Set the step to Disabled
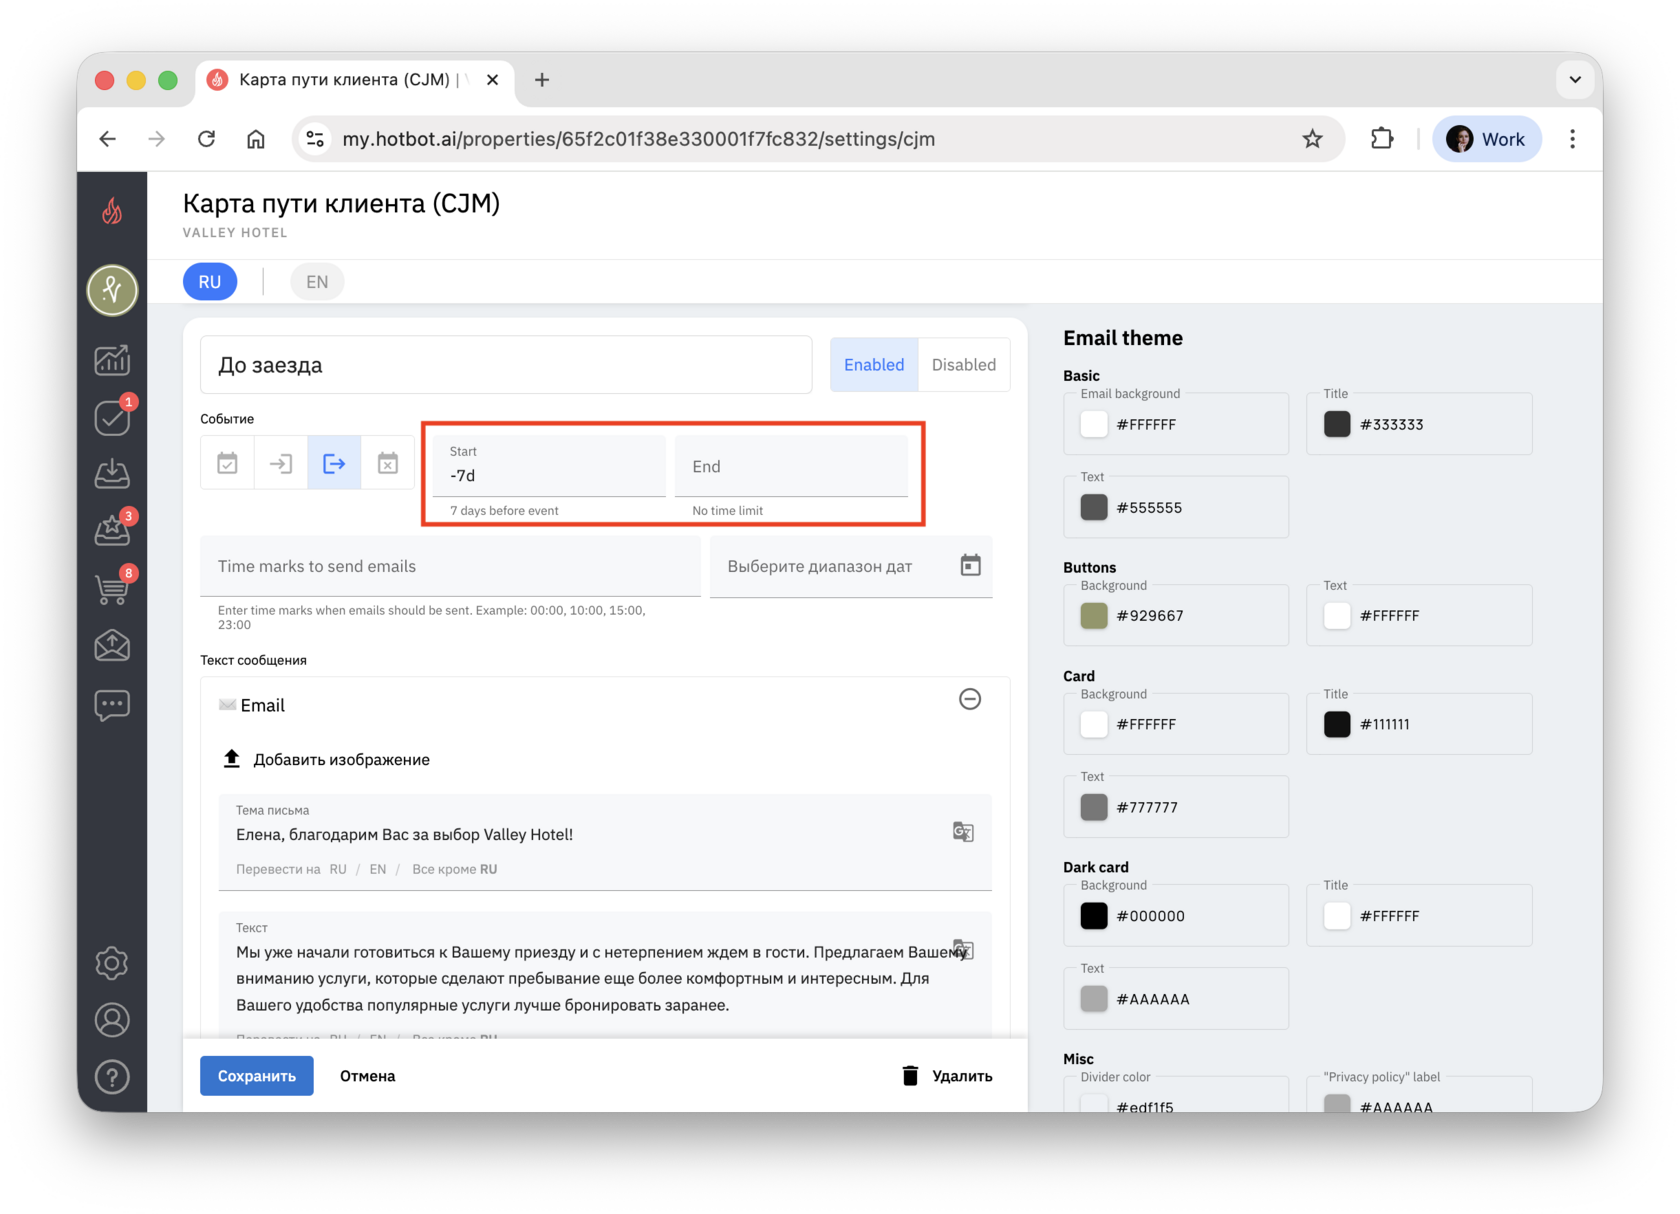Screen dimensions: 1680x1214 [x=964, y=365]
